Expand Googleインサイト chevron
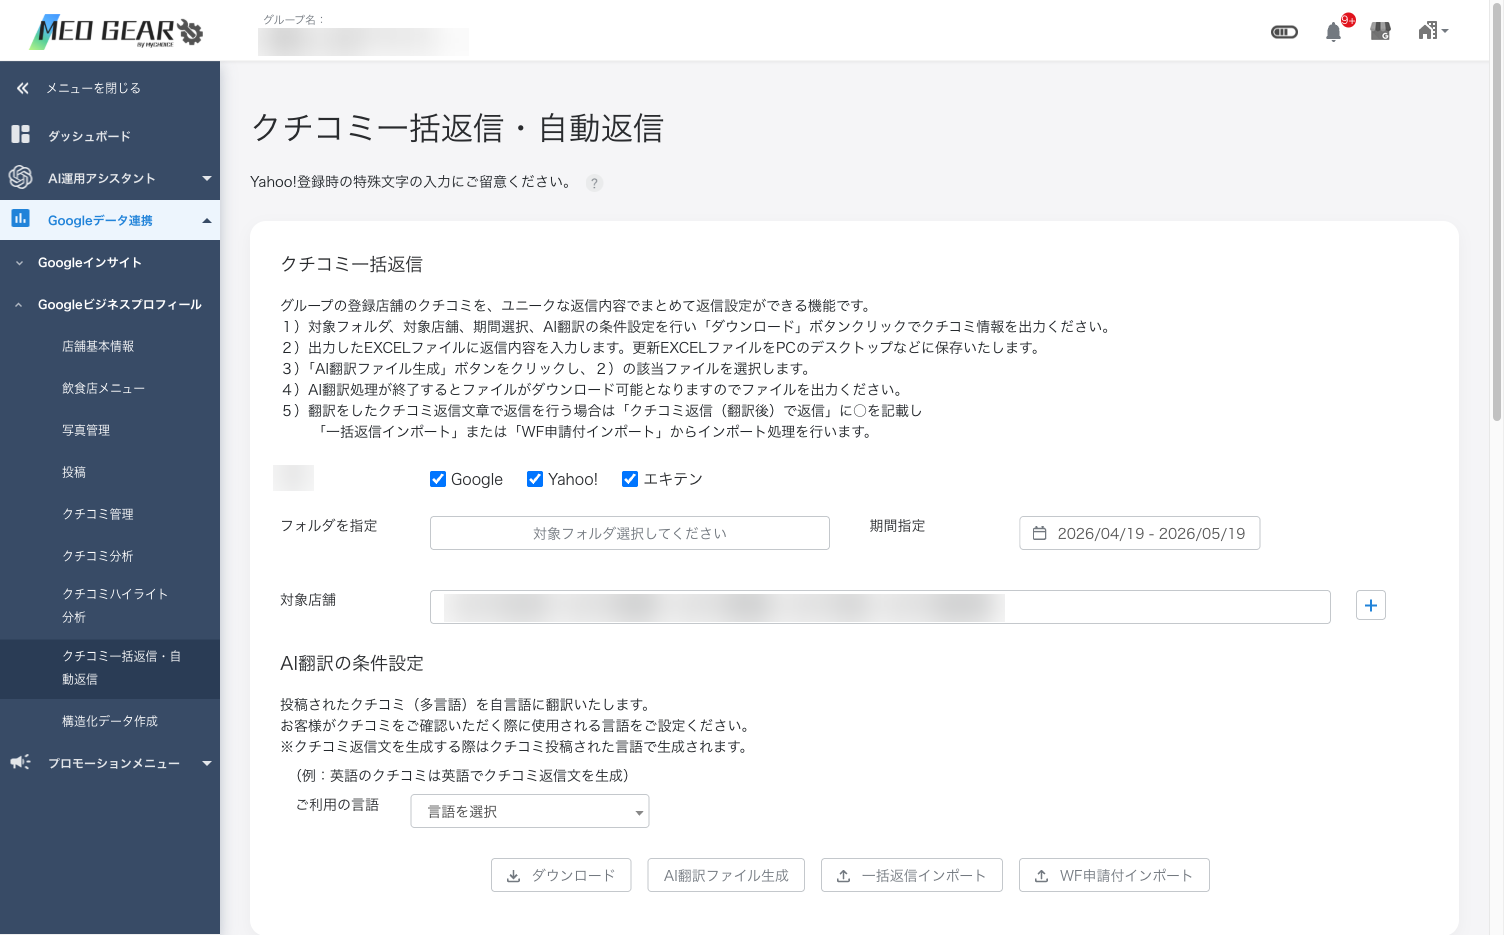The image size is (1504, 935). (x=19, y=263)
